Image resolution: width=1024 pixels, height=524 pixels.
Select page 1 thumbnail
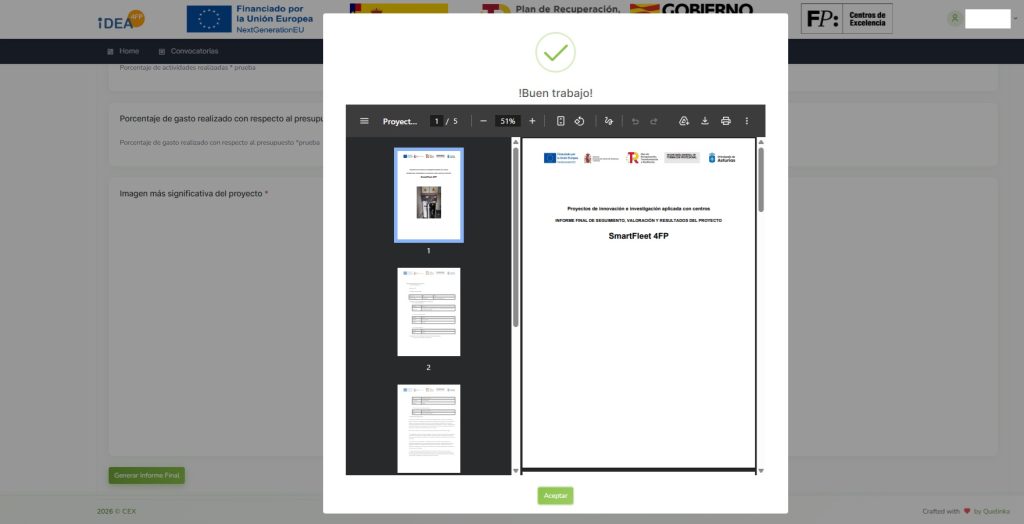pos(428,195)
